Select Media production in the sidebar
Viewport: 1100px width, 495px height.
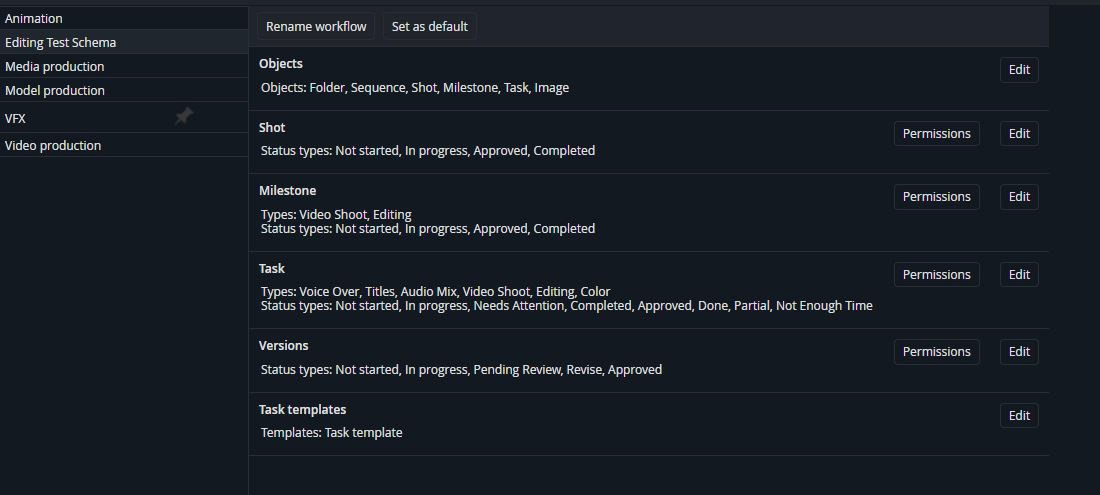point(54,66)
